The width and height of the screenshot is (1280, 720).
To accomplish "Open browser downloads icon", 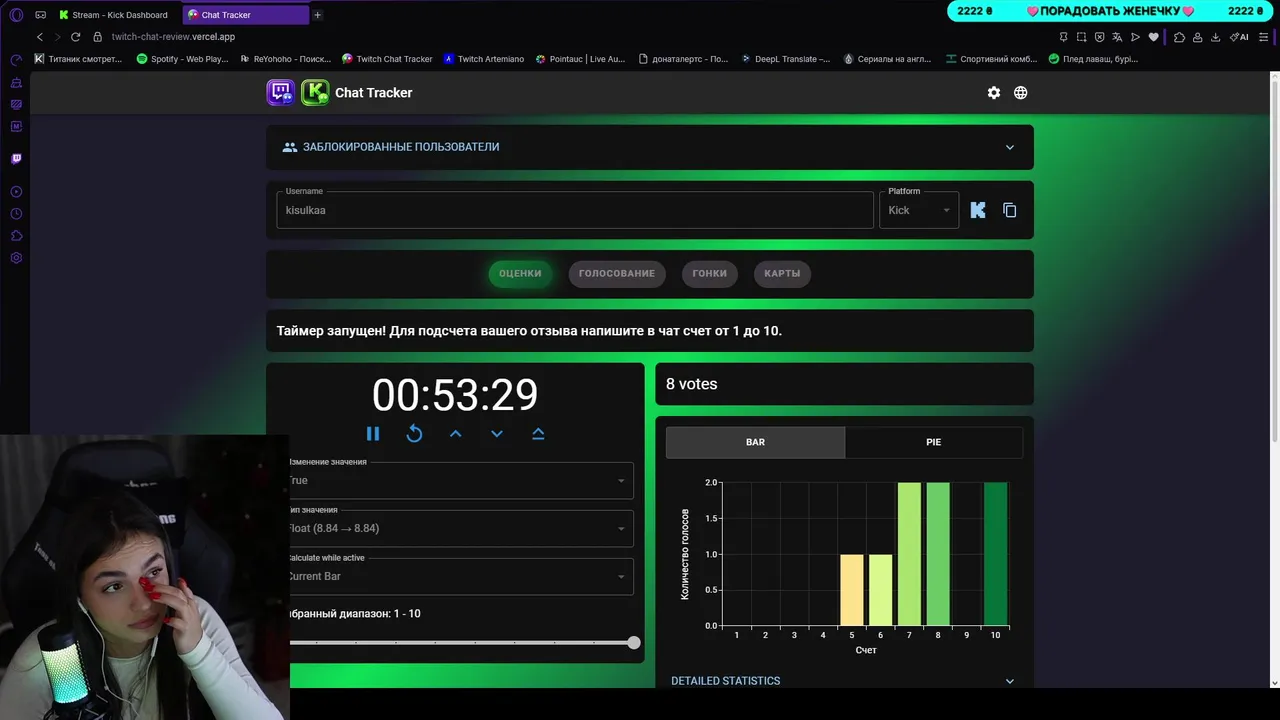I will (x=1215, y=37).
